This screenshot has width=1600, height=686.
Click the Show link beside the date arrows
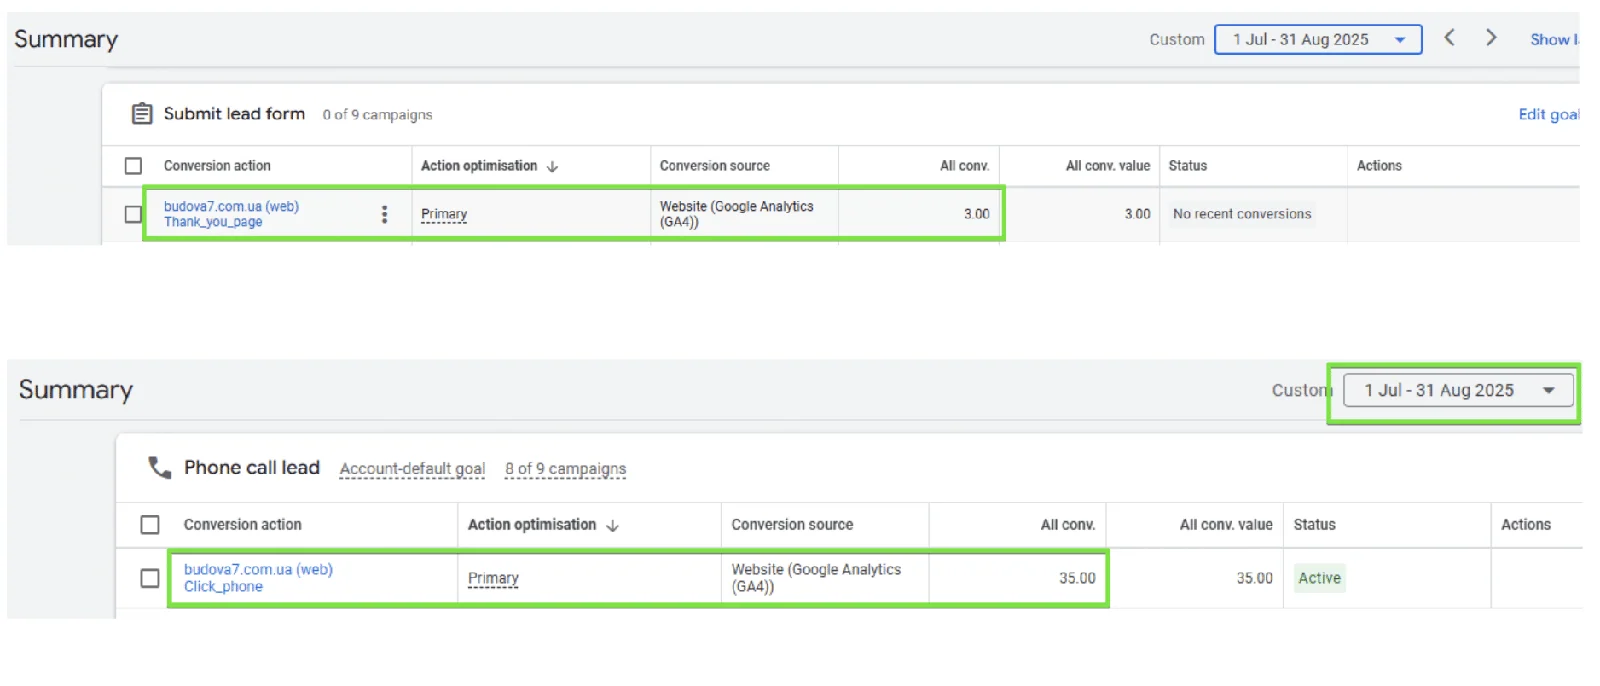(1554, 39)
